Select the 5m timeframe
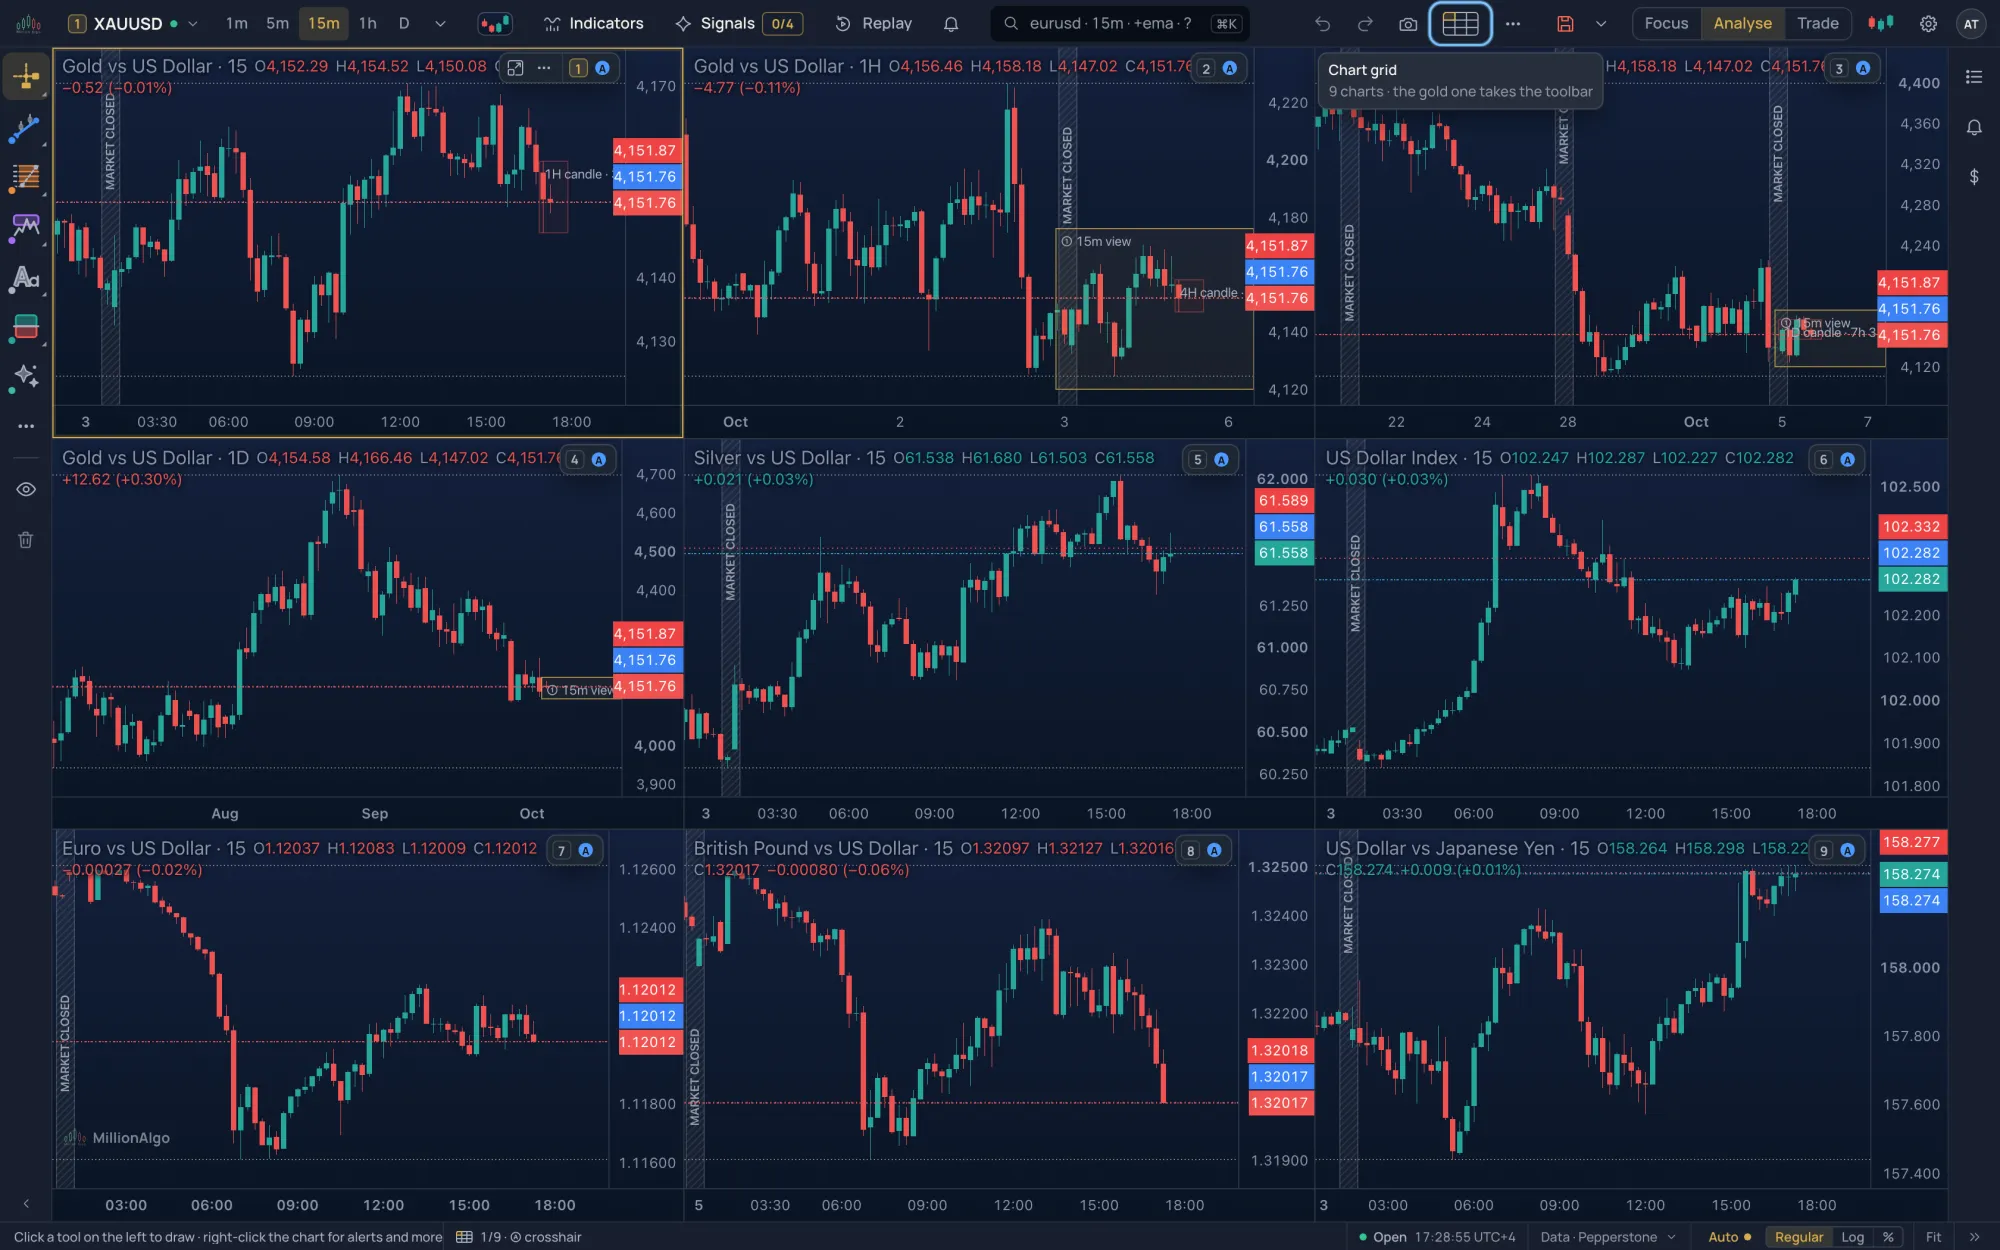Screen dimensions: 2000x1250 click(x=277, y=24)
